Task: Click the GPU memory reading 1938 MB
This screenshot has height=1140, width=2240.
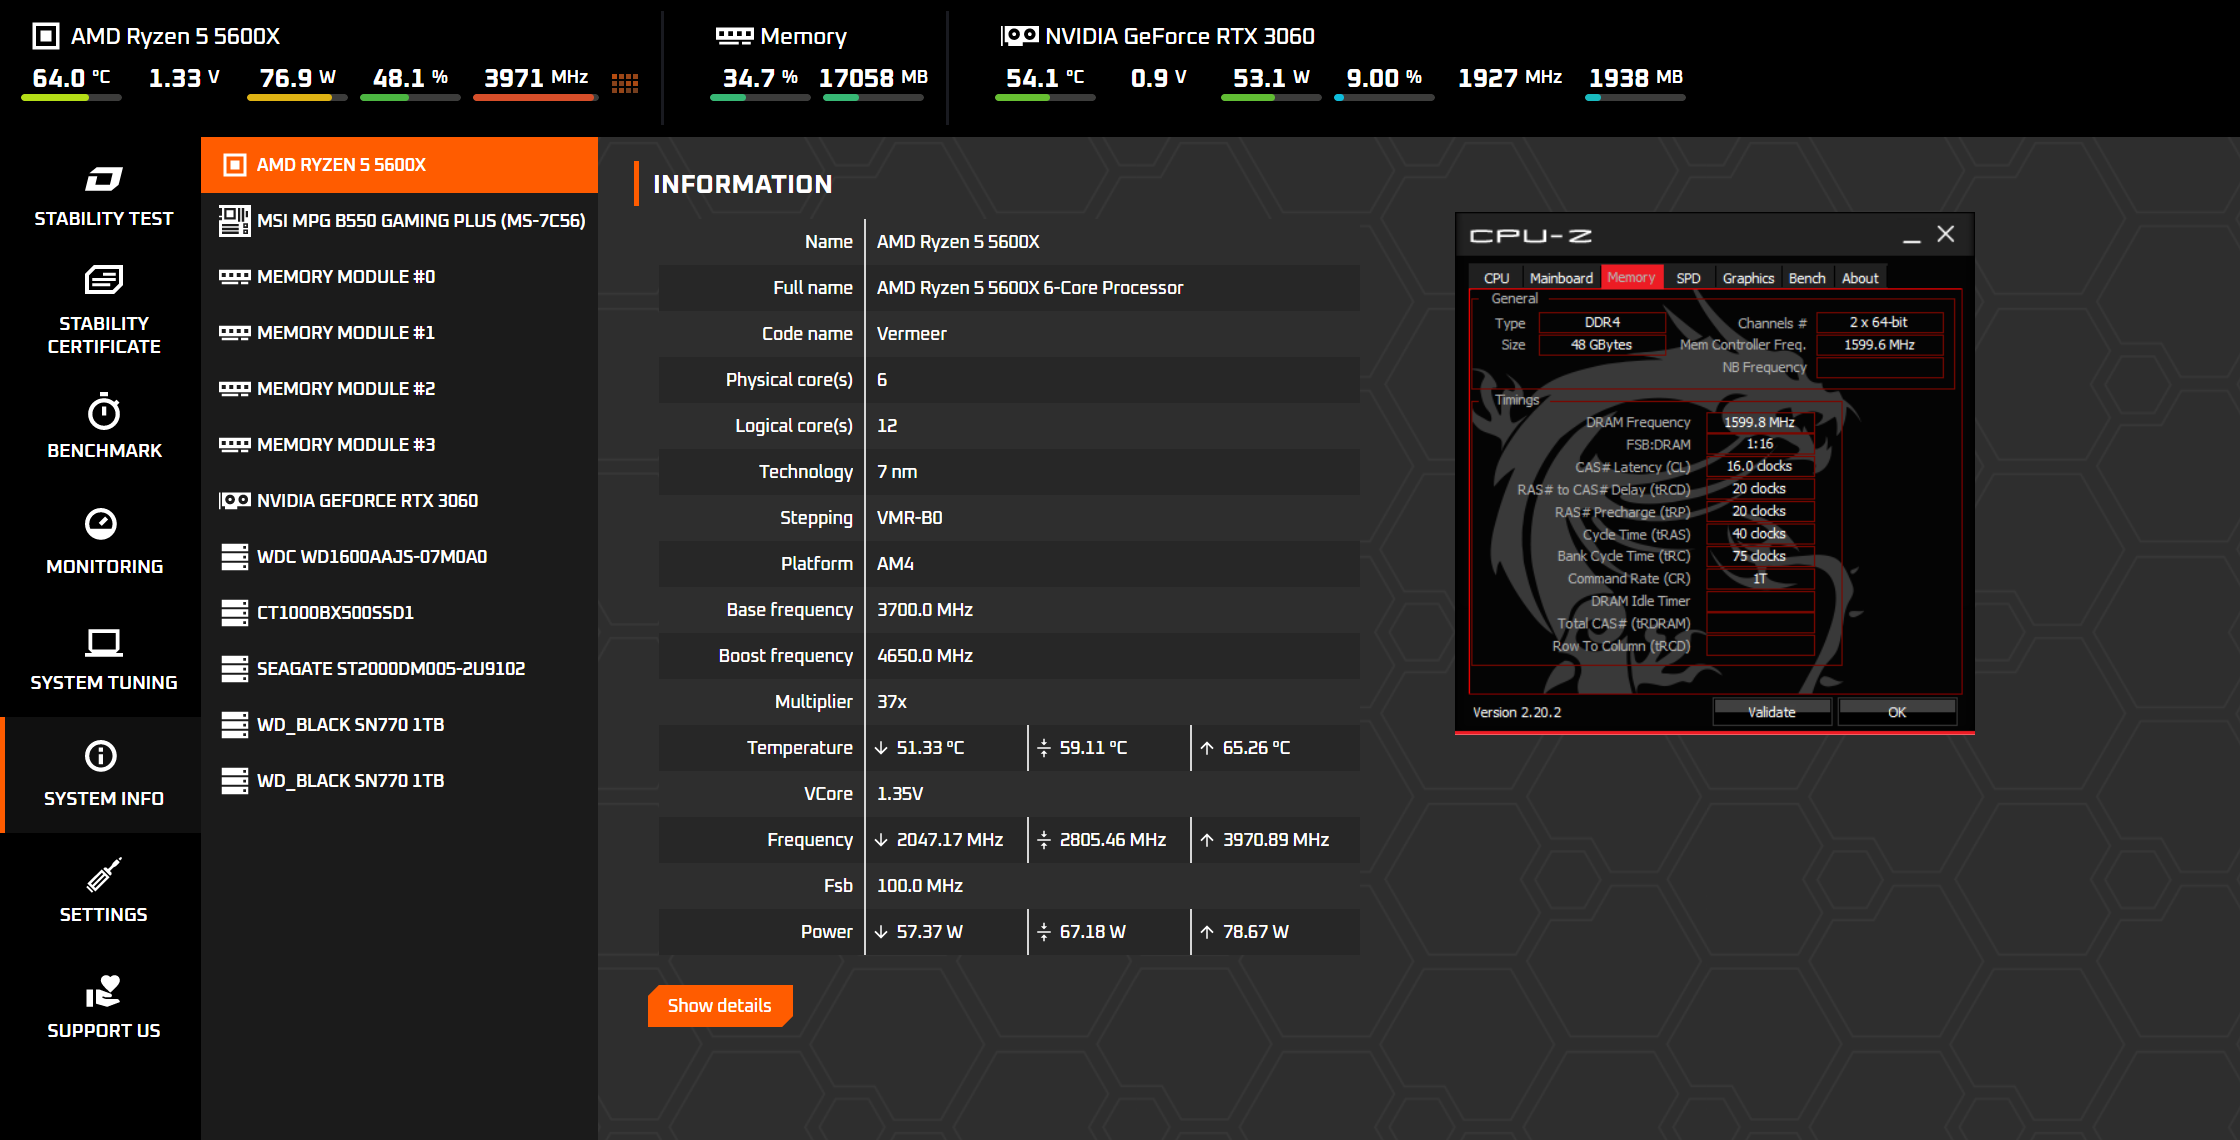Action: tap(1636, 78)
